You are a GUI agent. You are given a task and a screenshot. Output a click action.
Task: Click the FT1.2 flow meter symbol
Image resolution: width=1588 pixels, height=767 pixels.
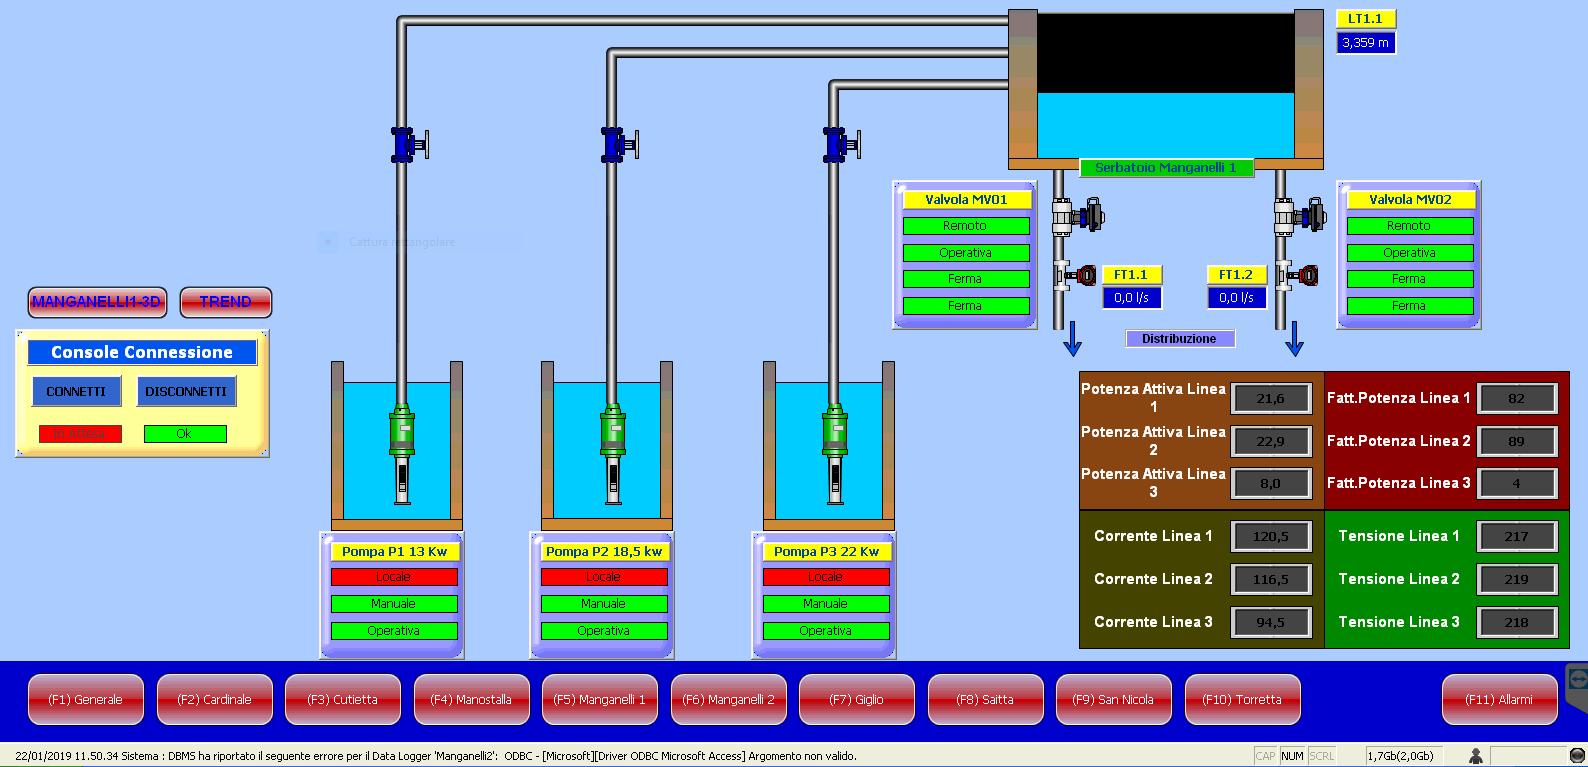1297,275
